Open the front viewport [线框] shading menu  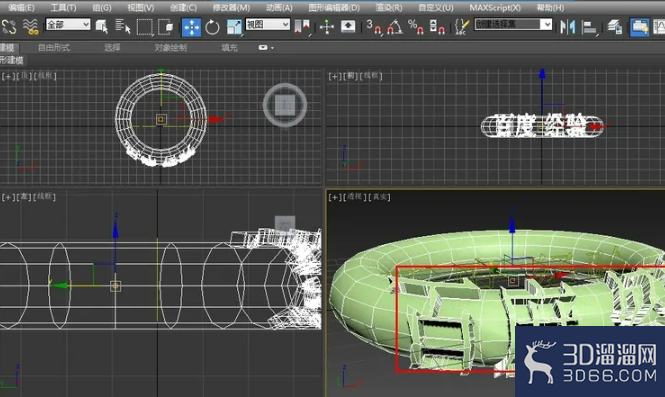tap(371, 76)
